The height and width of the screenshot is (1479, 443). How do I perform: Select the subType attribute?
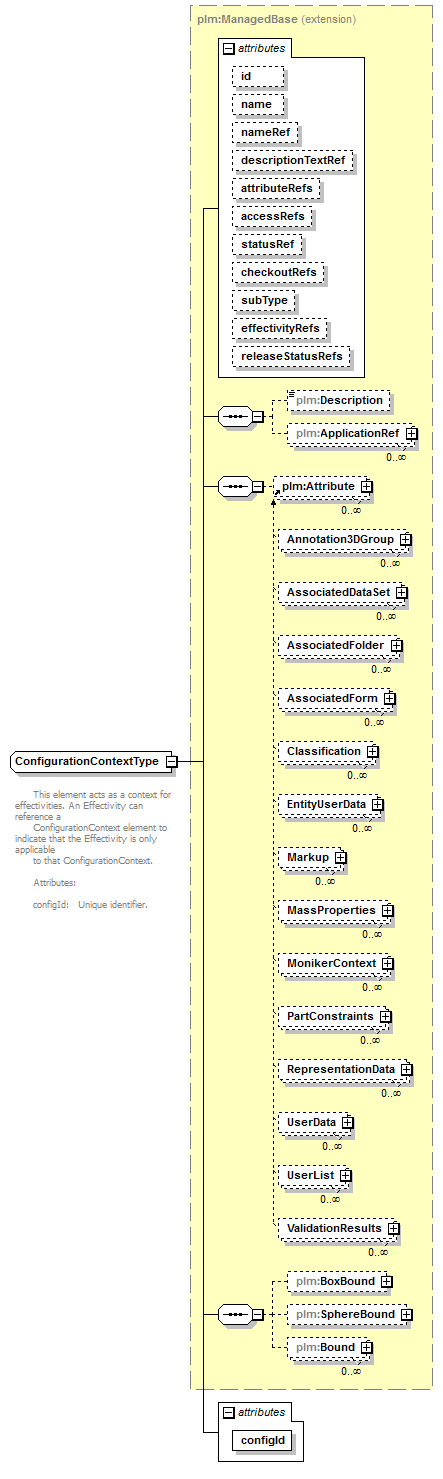click(x=265, y=300)
